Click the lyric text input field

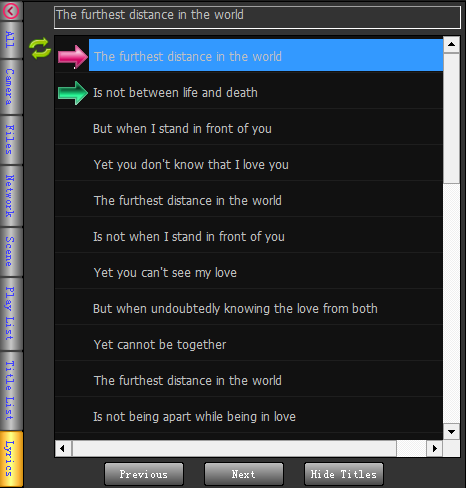tap(257, 17)
